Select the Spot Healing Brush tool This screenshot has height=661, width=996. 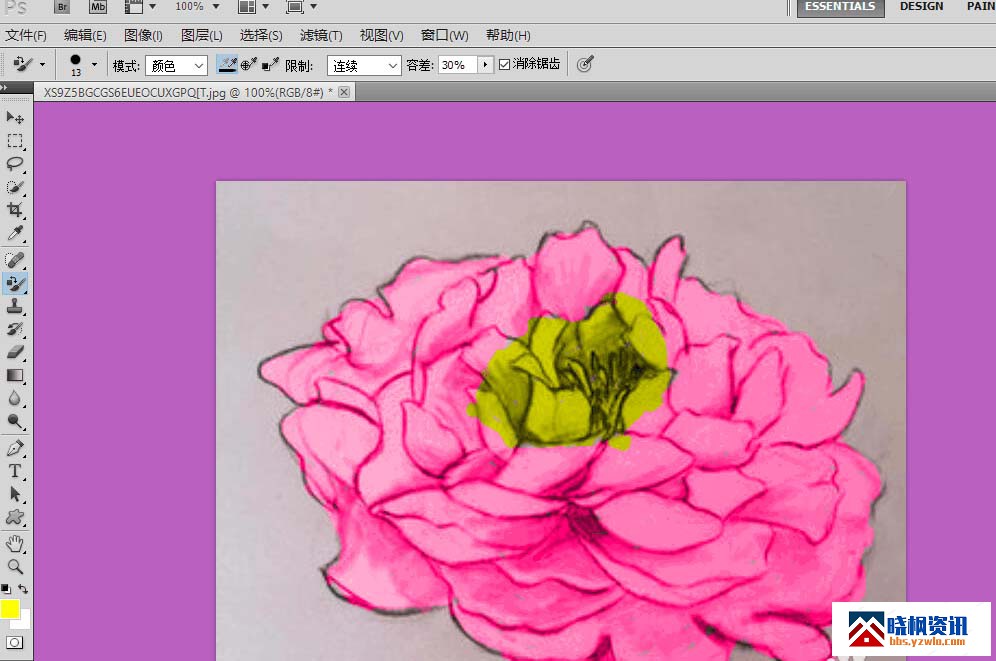click(x=15, y=260)
